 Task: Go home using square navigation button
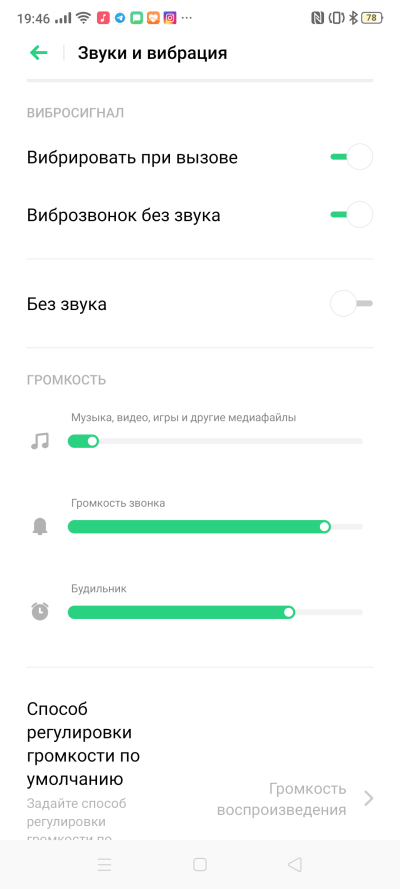200,864
